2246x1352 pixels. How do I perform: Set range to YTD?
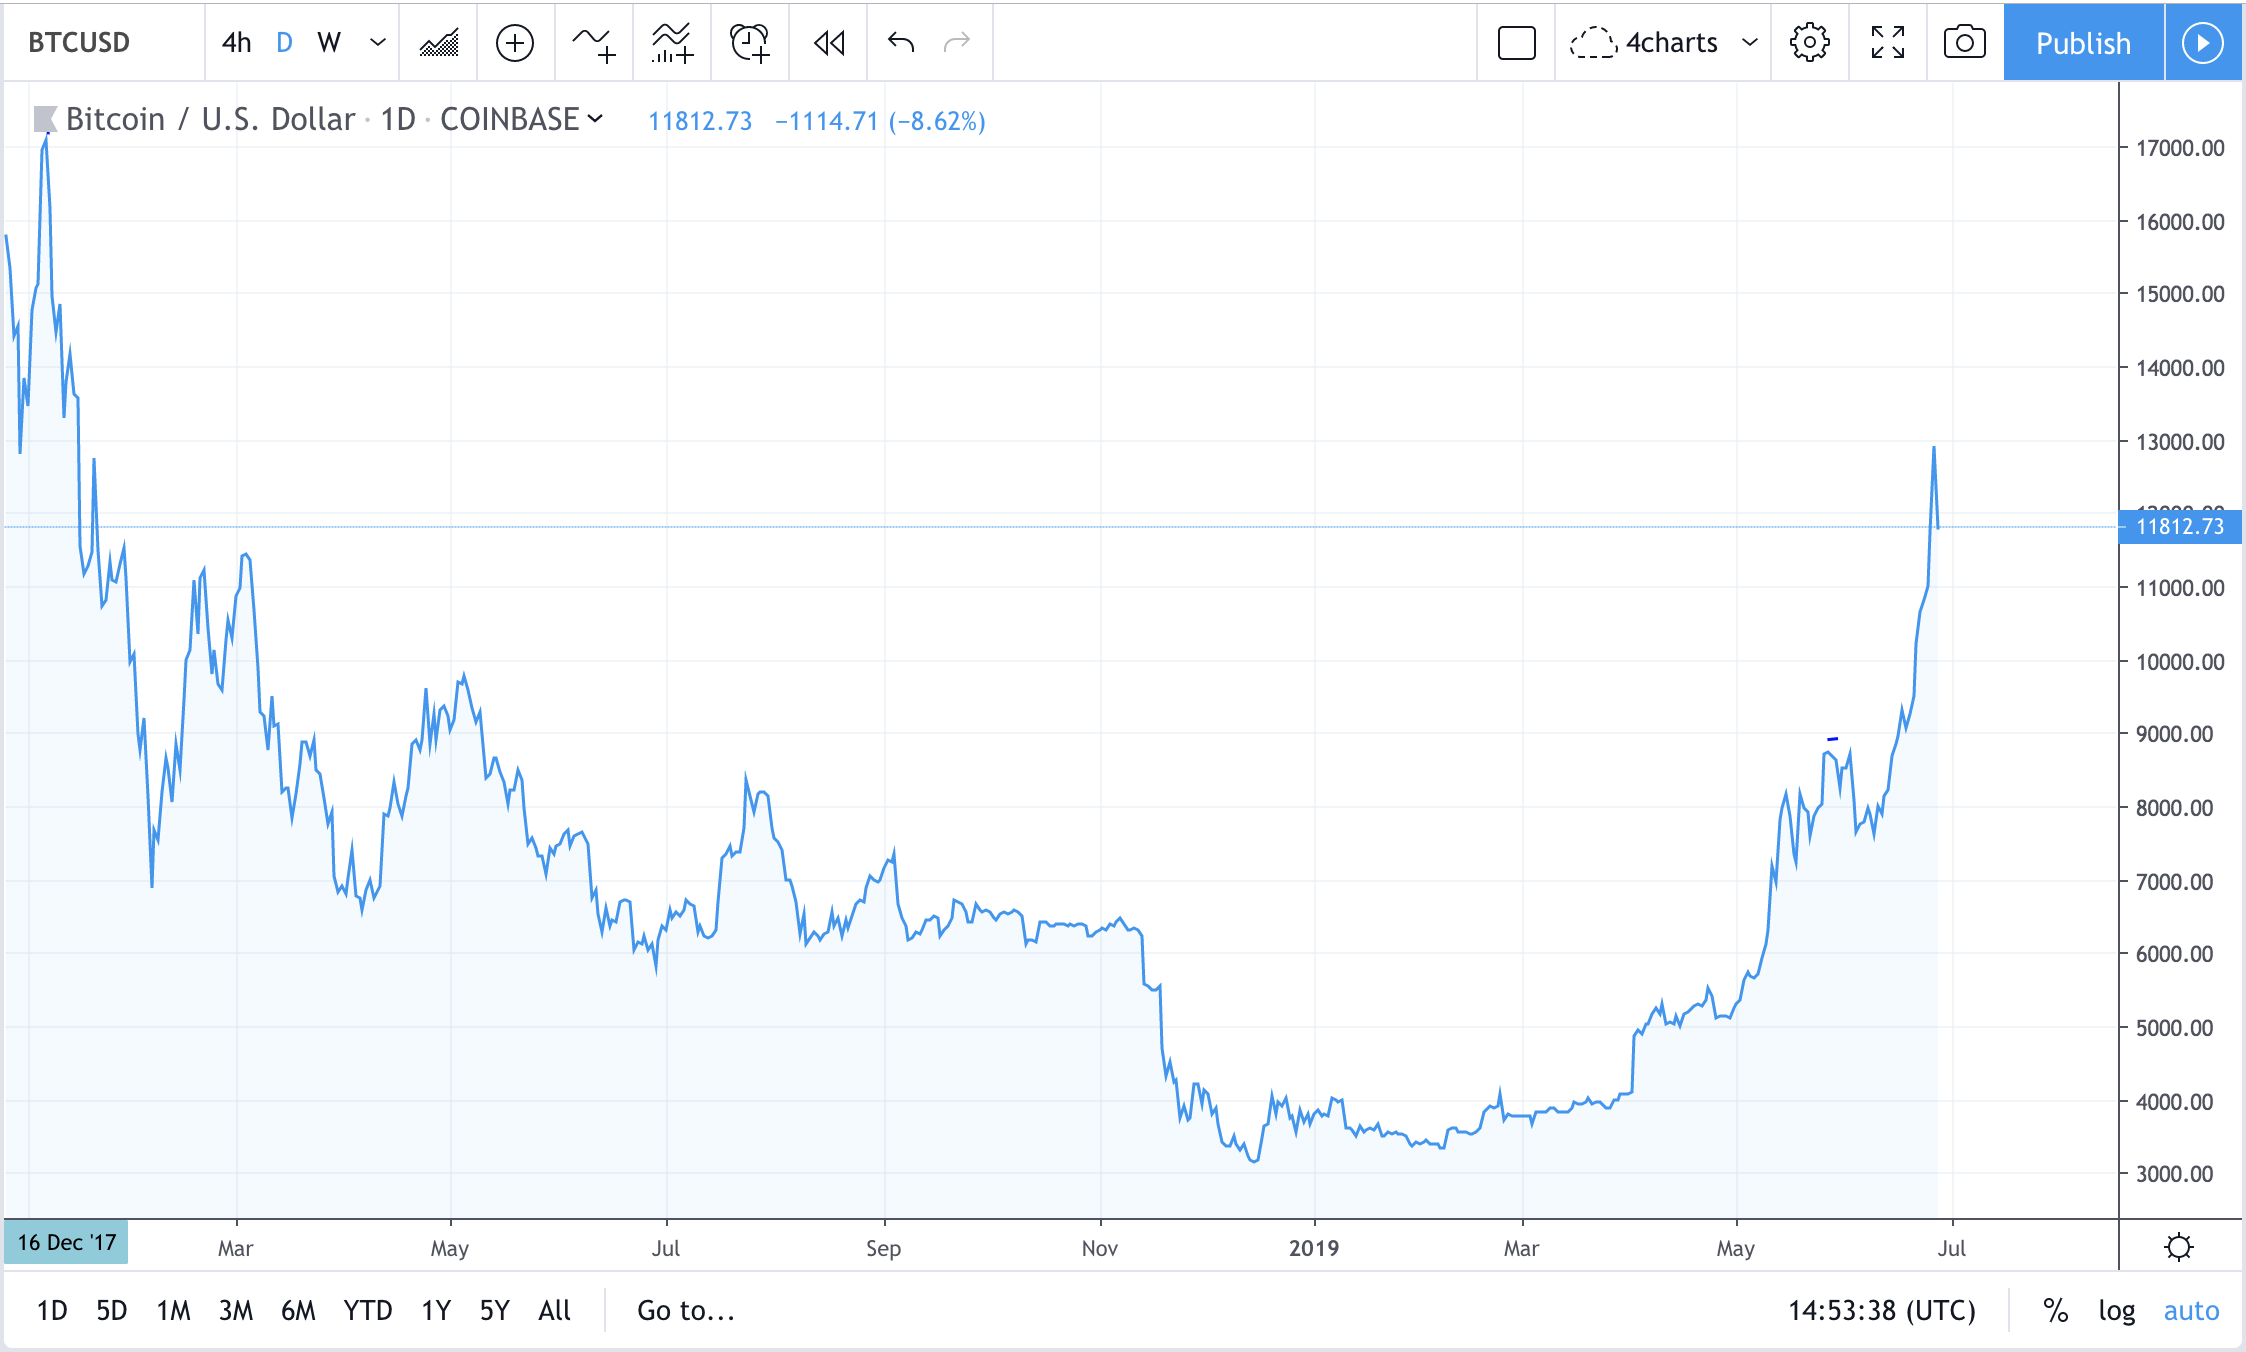click(367, 1310)
